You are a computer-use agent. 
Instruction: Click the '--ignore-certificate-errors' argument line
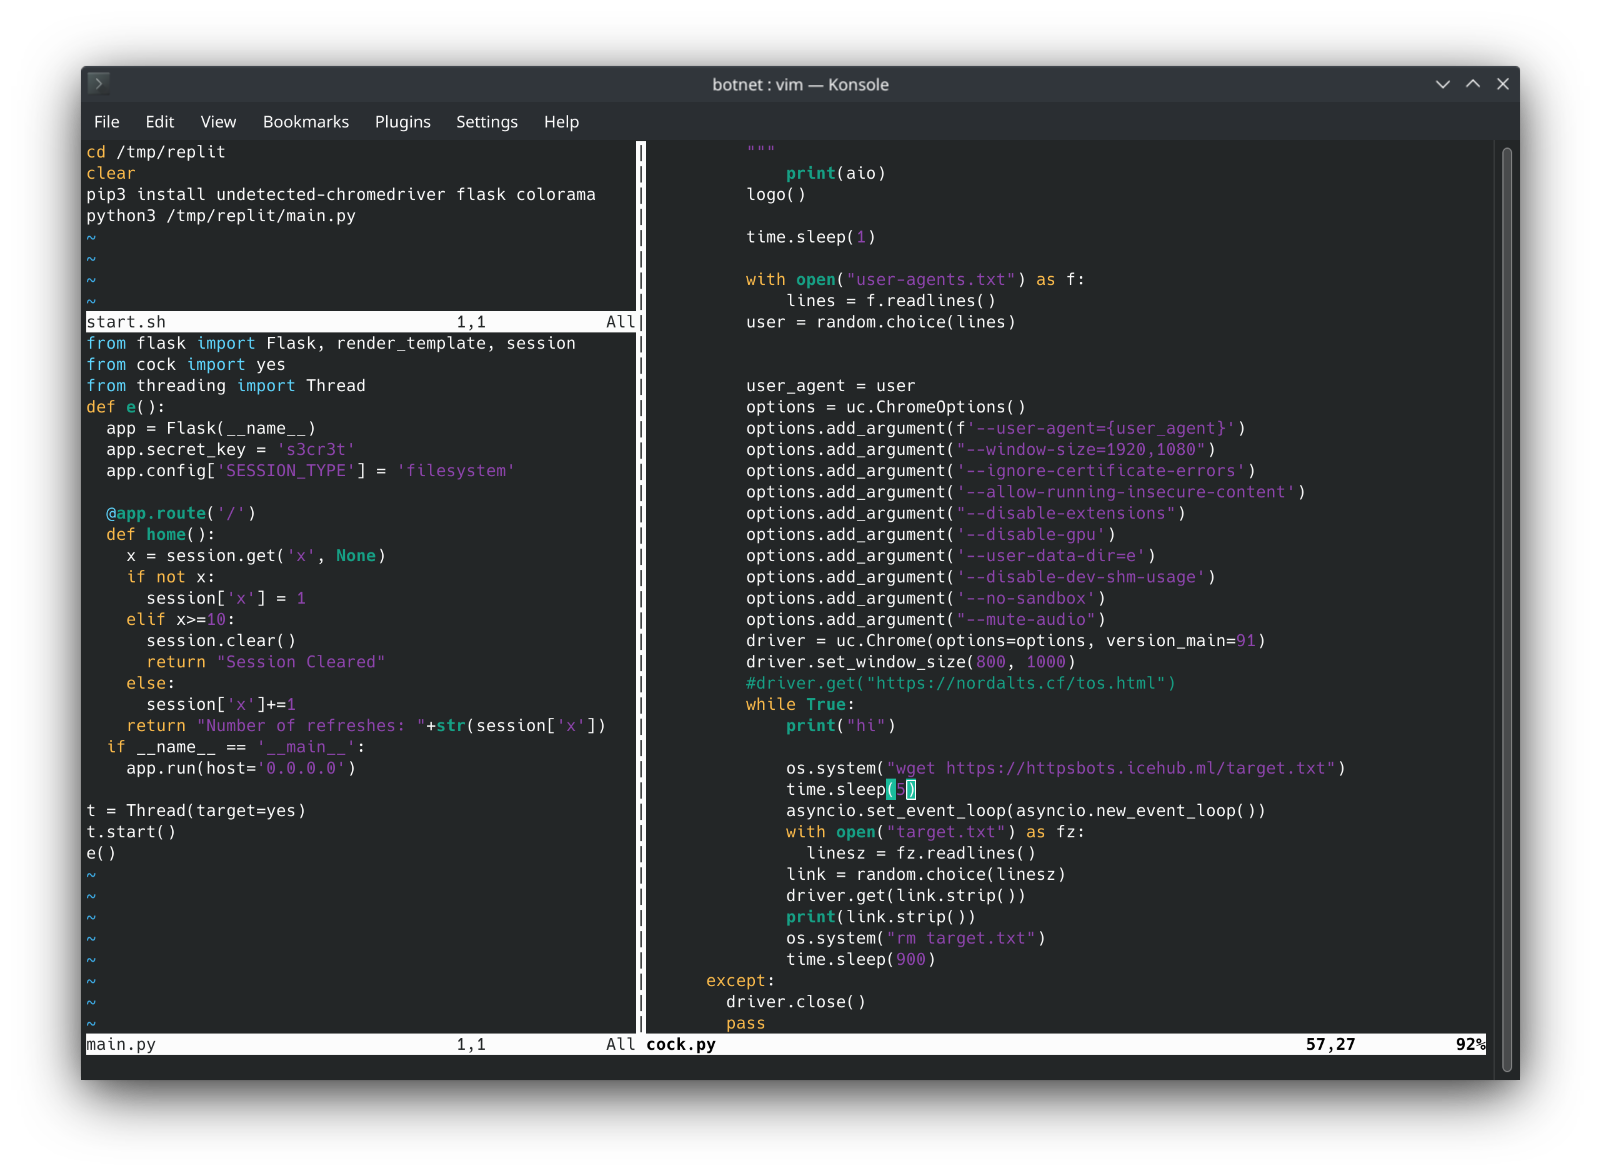click(x=1001, y=471)
